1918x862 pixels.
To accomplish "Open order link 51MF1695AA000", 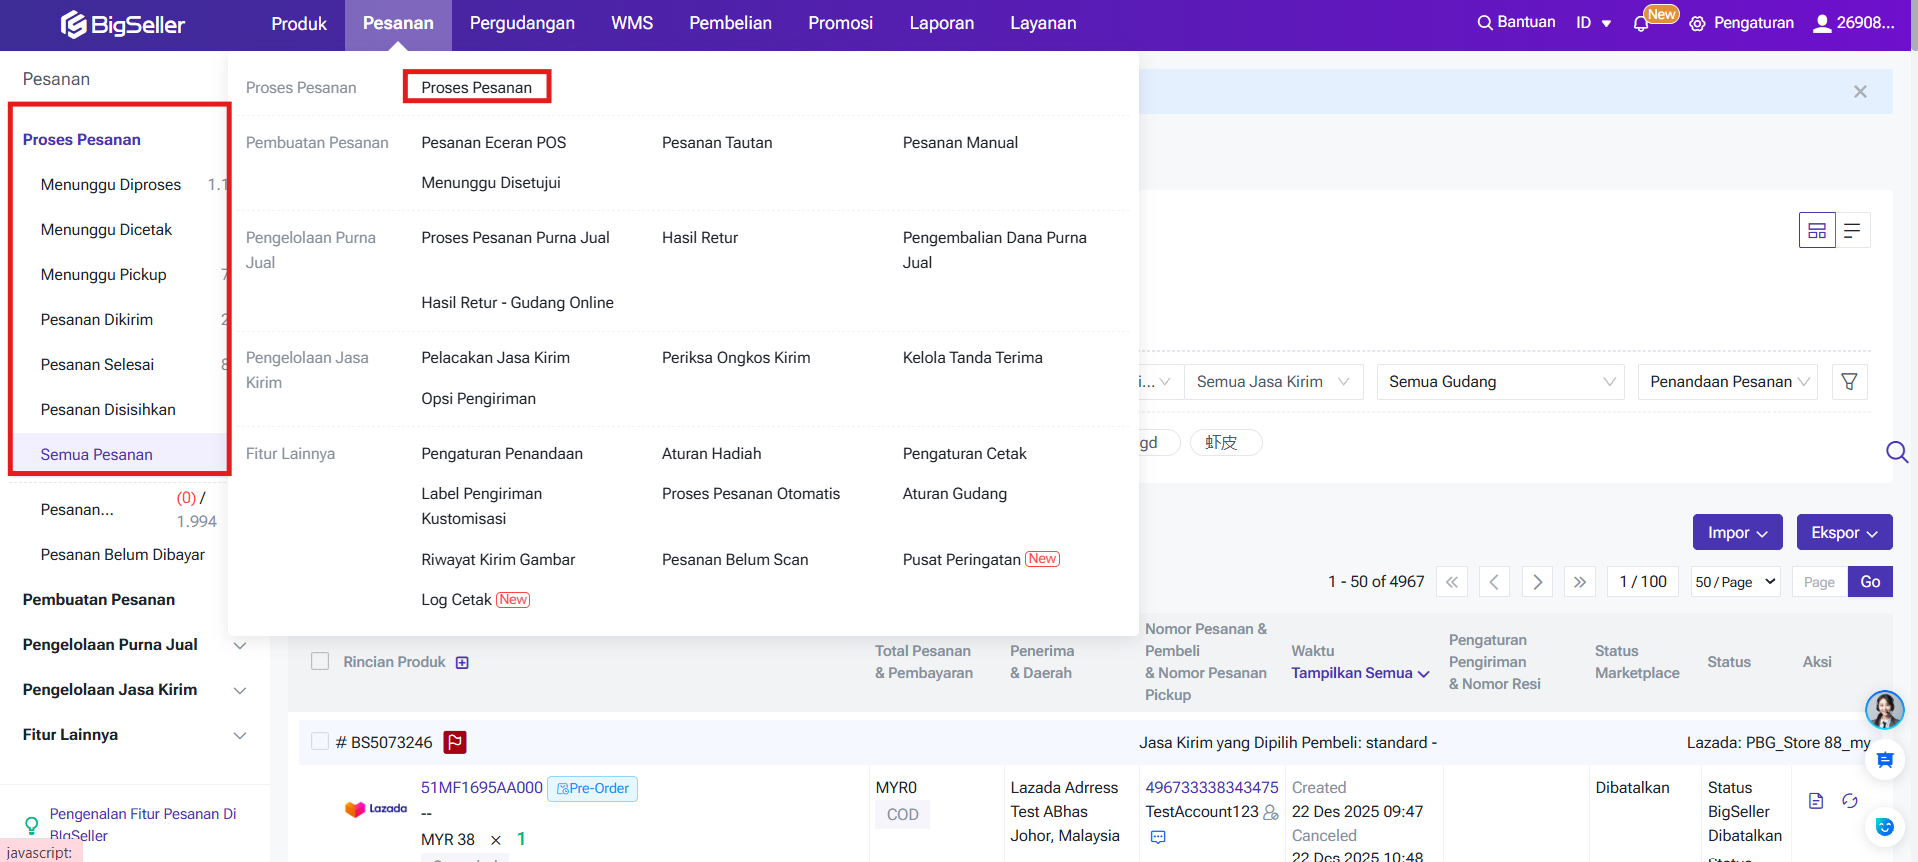I will pos(481,788).
